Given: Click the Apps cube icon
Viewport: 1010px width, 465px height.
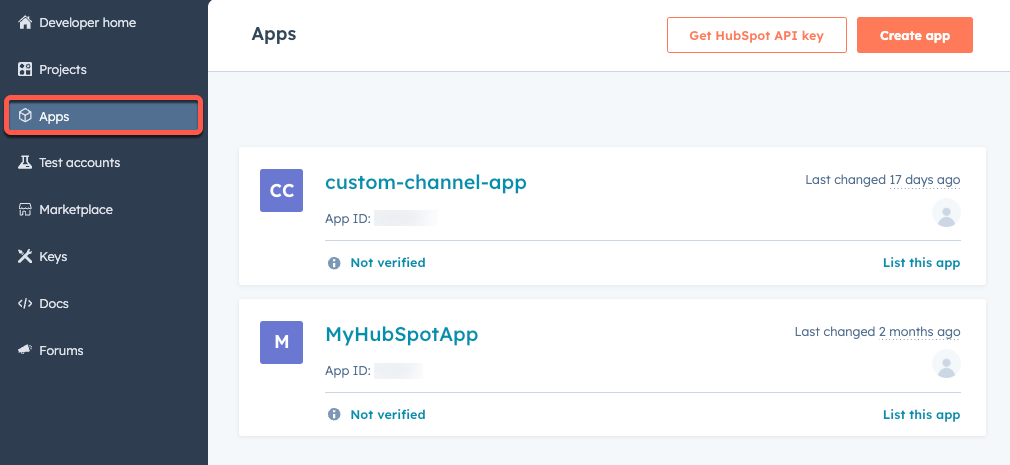Looking at the screenshot, I should 24,116.
